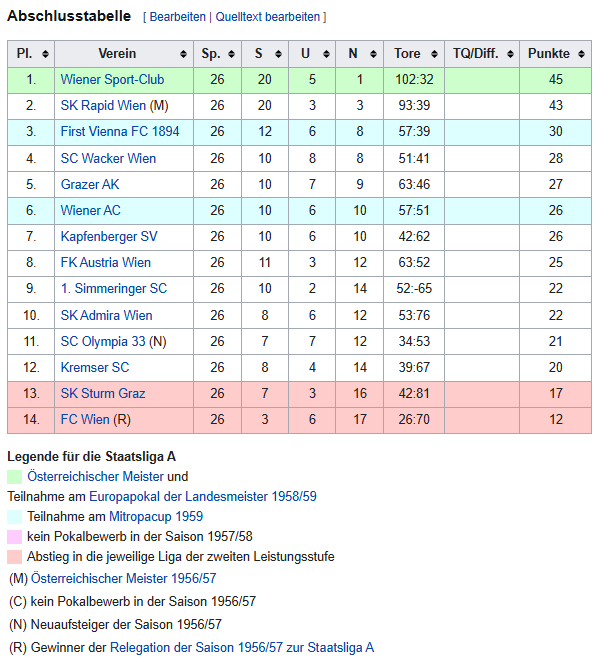Open Europapokal der Landesmeister 1958/59 link
The height and width of the screenshot is (663, 610).
[203, 497]
